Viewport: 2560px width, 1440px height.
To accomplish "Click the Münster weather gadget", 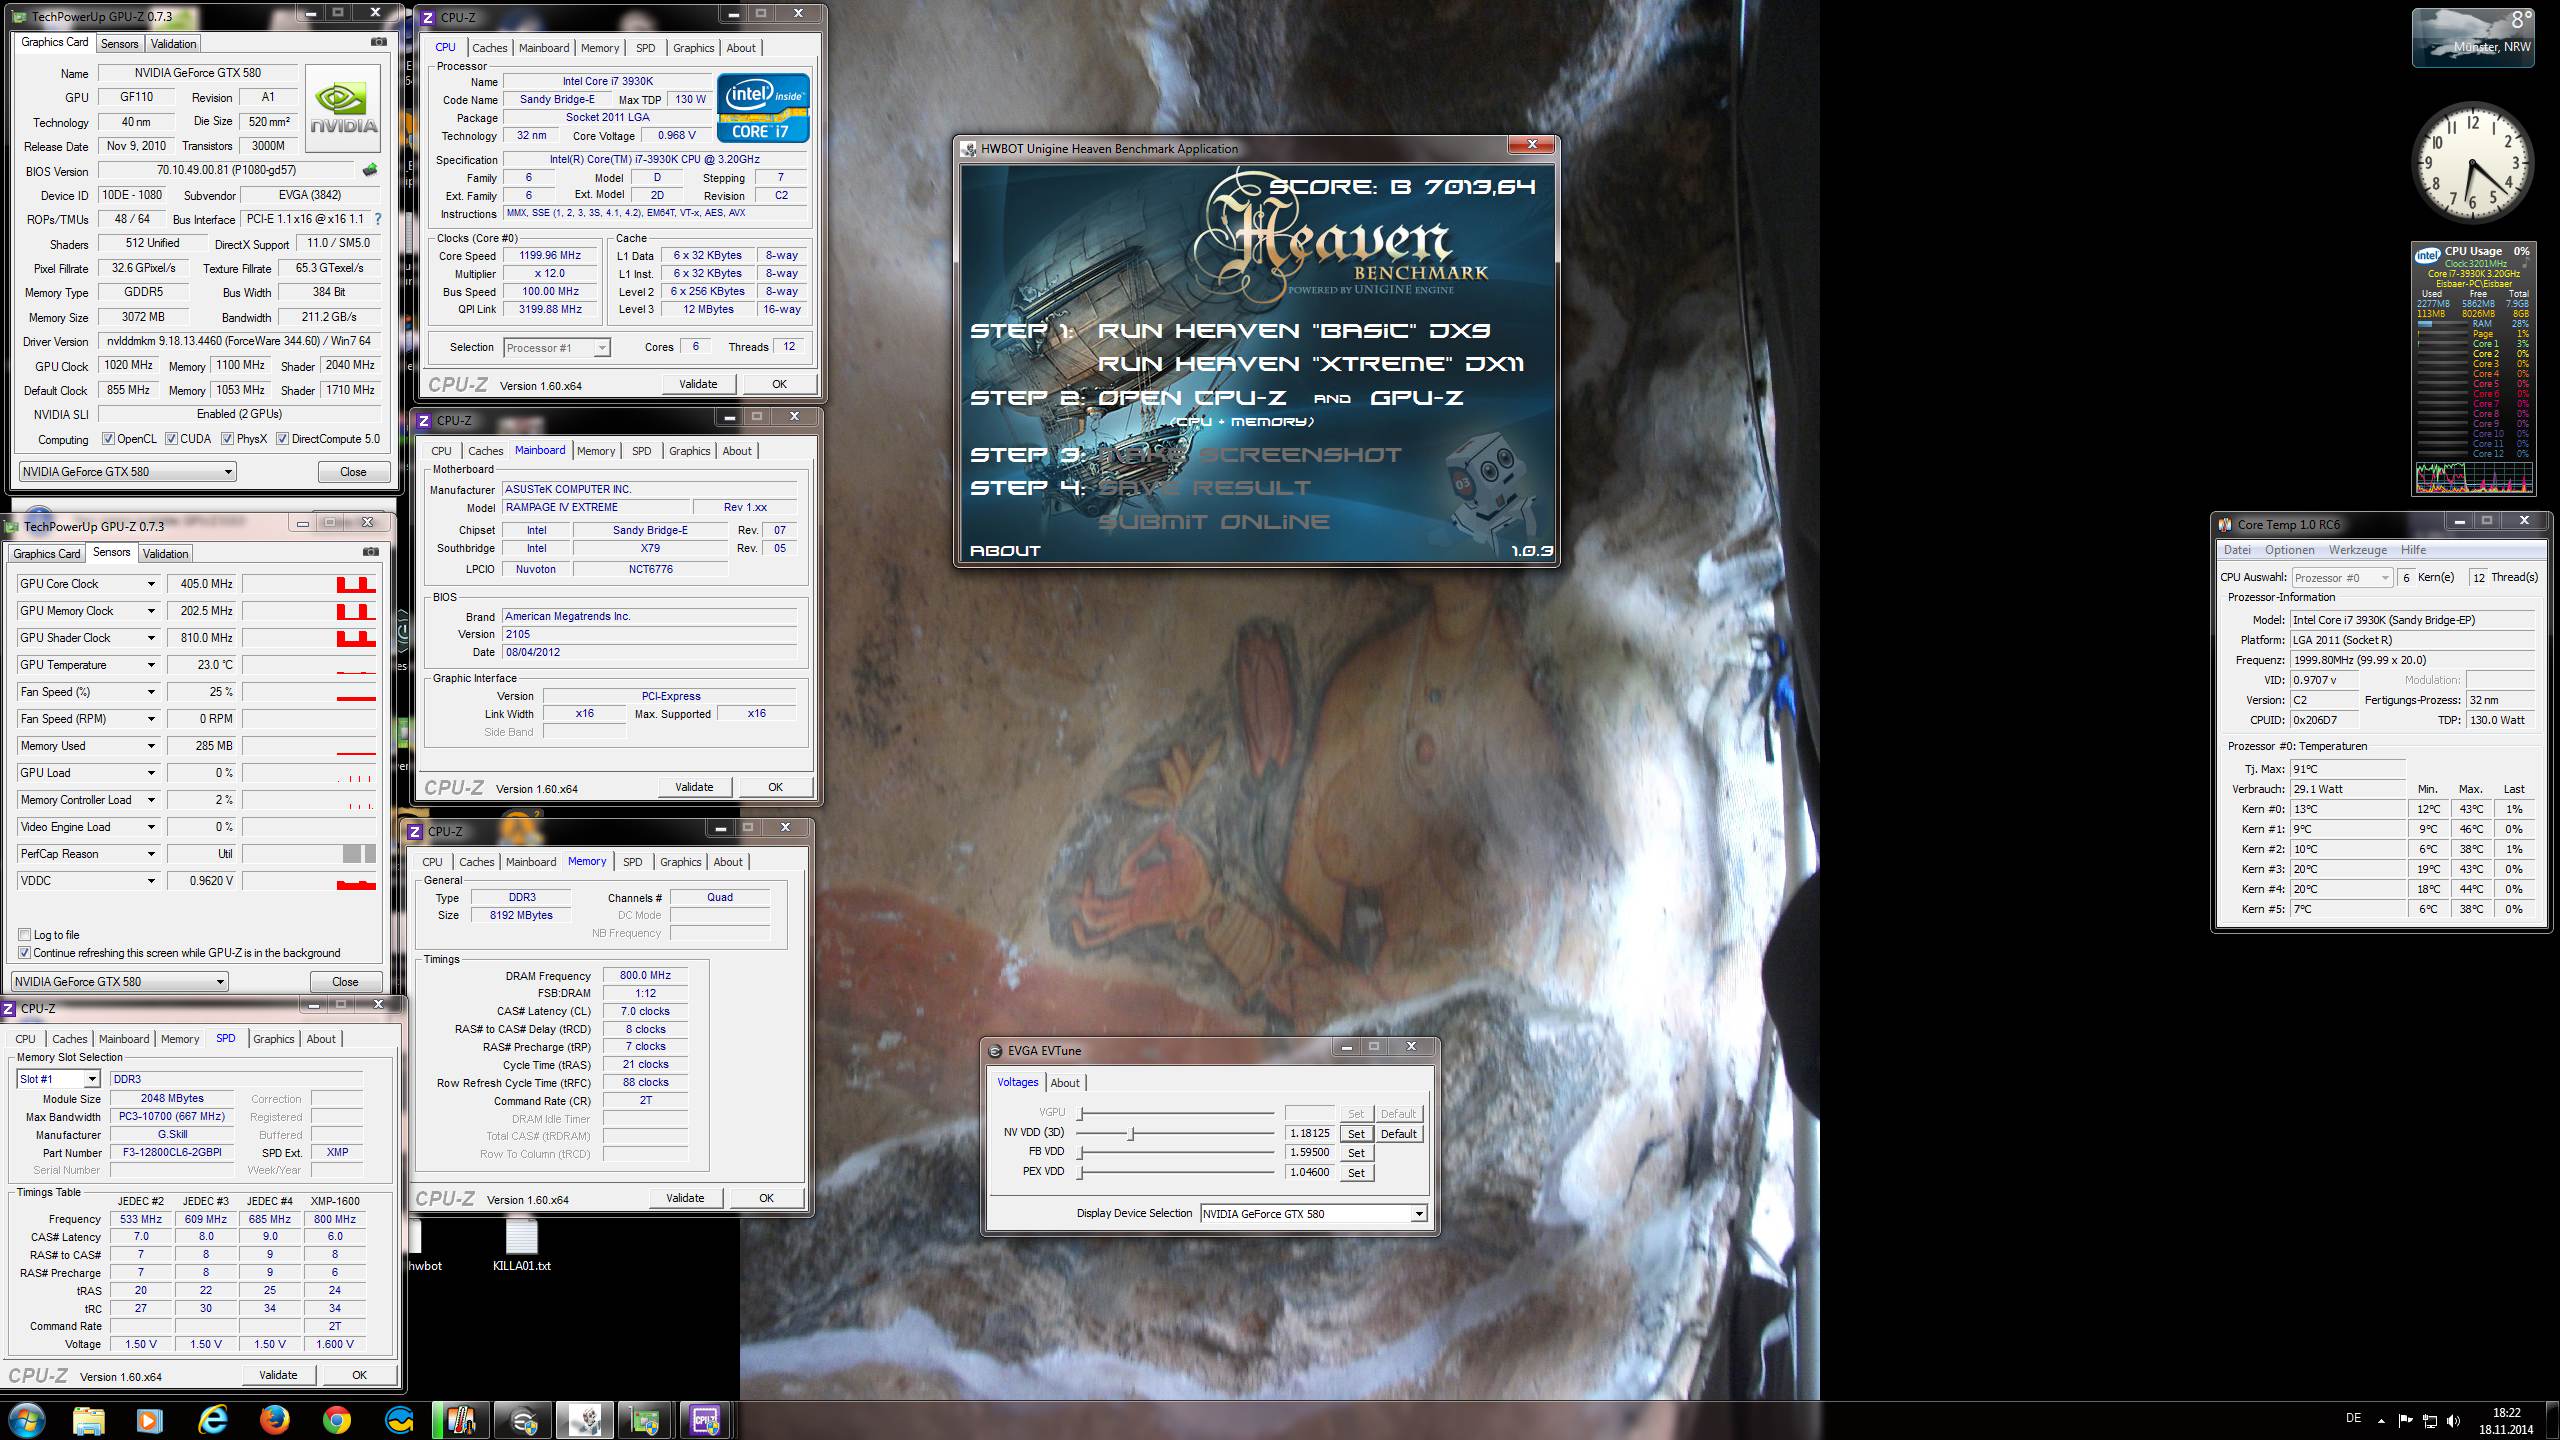I will point(2473,37).
